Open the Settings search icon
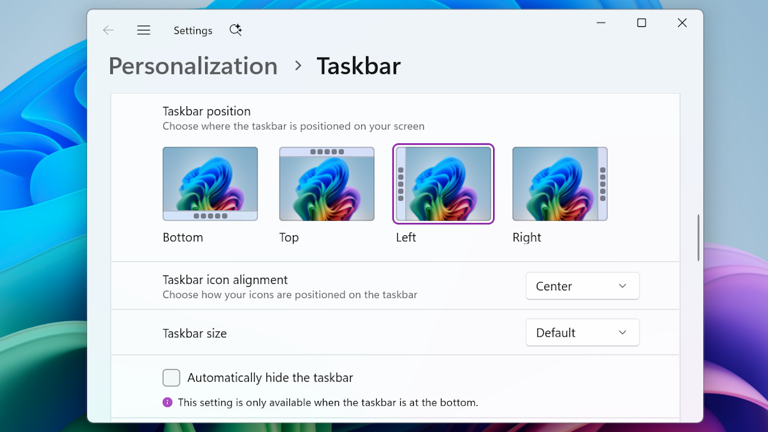 click(236, 30)
